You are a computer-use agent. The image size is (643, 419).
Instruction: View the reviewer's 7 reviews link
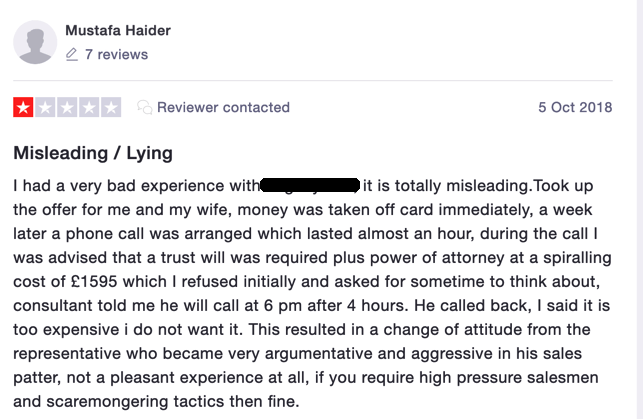(116, 54)
